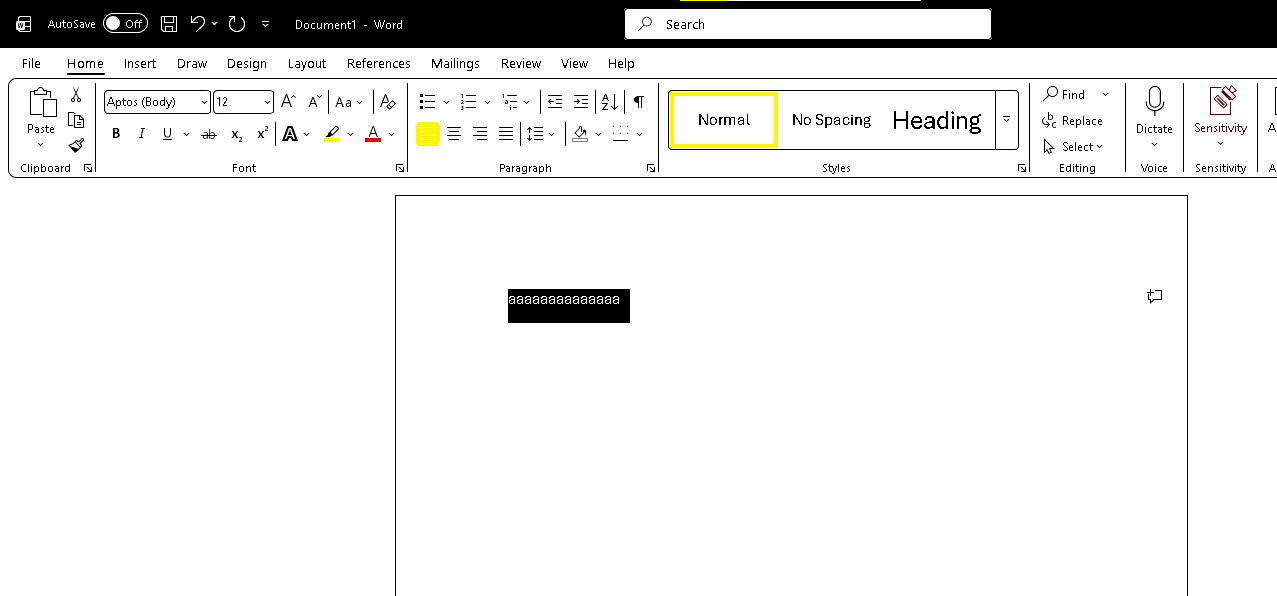Toggle bold formatting
The image size is (1277, 596).
[x=116, y=134]
